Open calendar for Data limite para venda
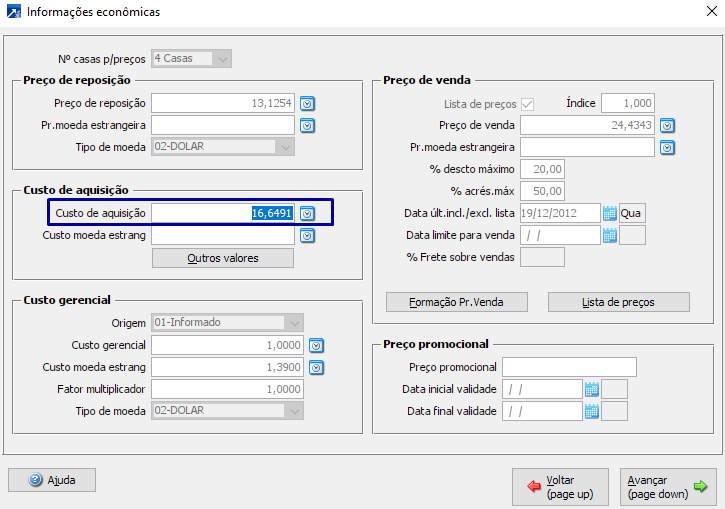The height and width of the screenshot is (509, 725). [610, 235]
